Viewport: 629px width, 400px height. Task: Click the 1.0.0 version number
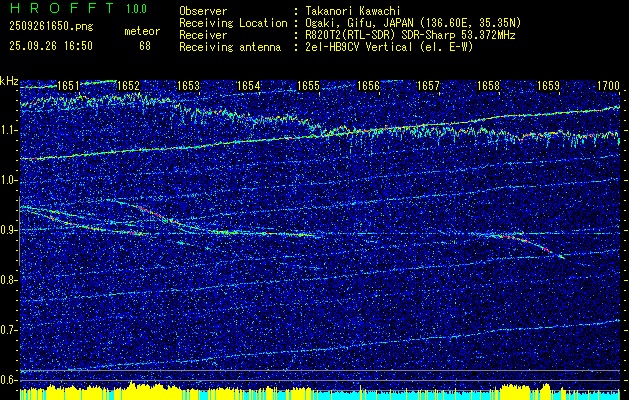(x=135, y=9)
